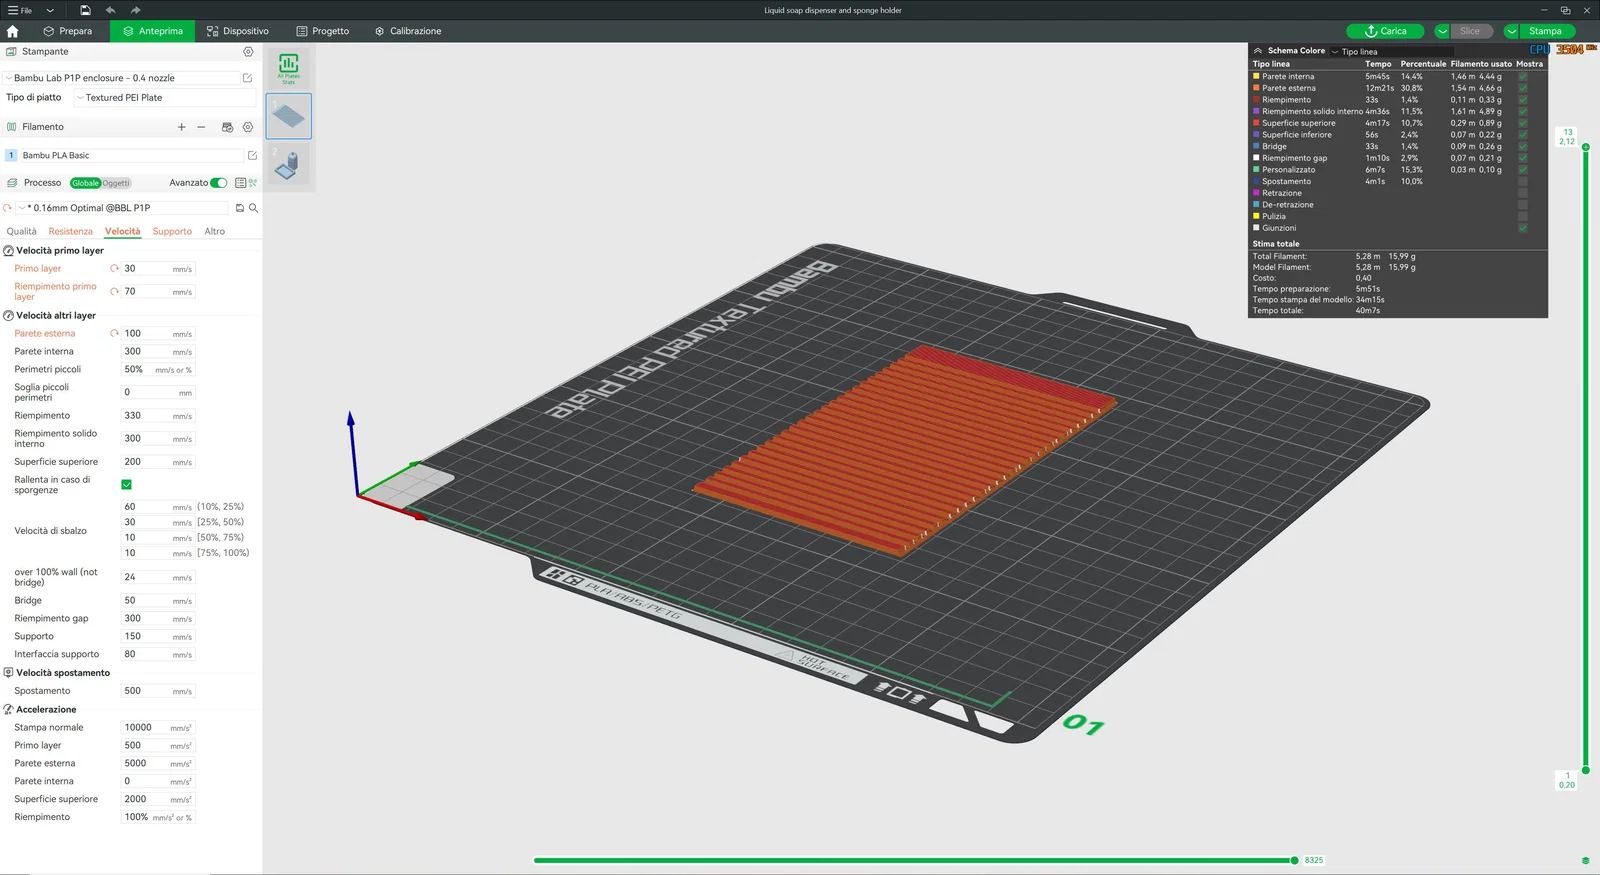Show Retrazione points in the preview

(x=1523, y=193)
